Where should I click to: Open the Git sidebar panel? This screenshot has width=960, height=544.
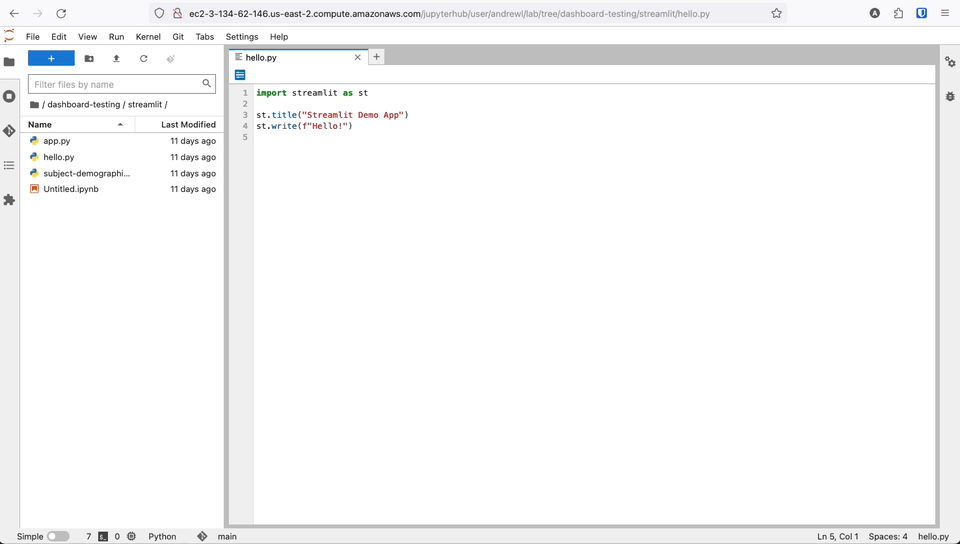9,131
